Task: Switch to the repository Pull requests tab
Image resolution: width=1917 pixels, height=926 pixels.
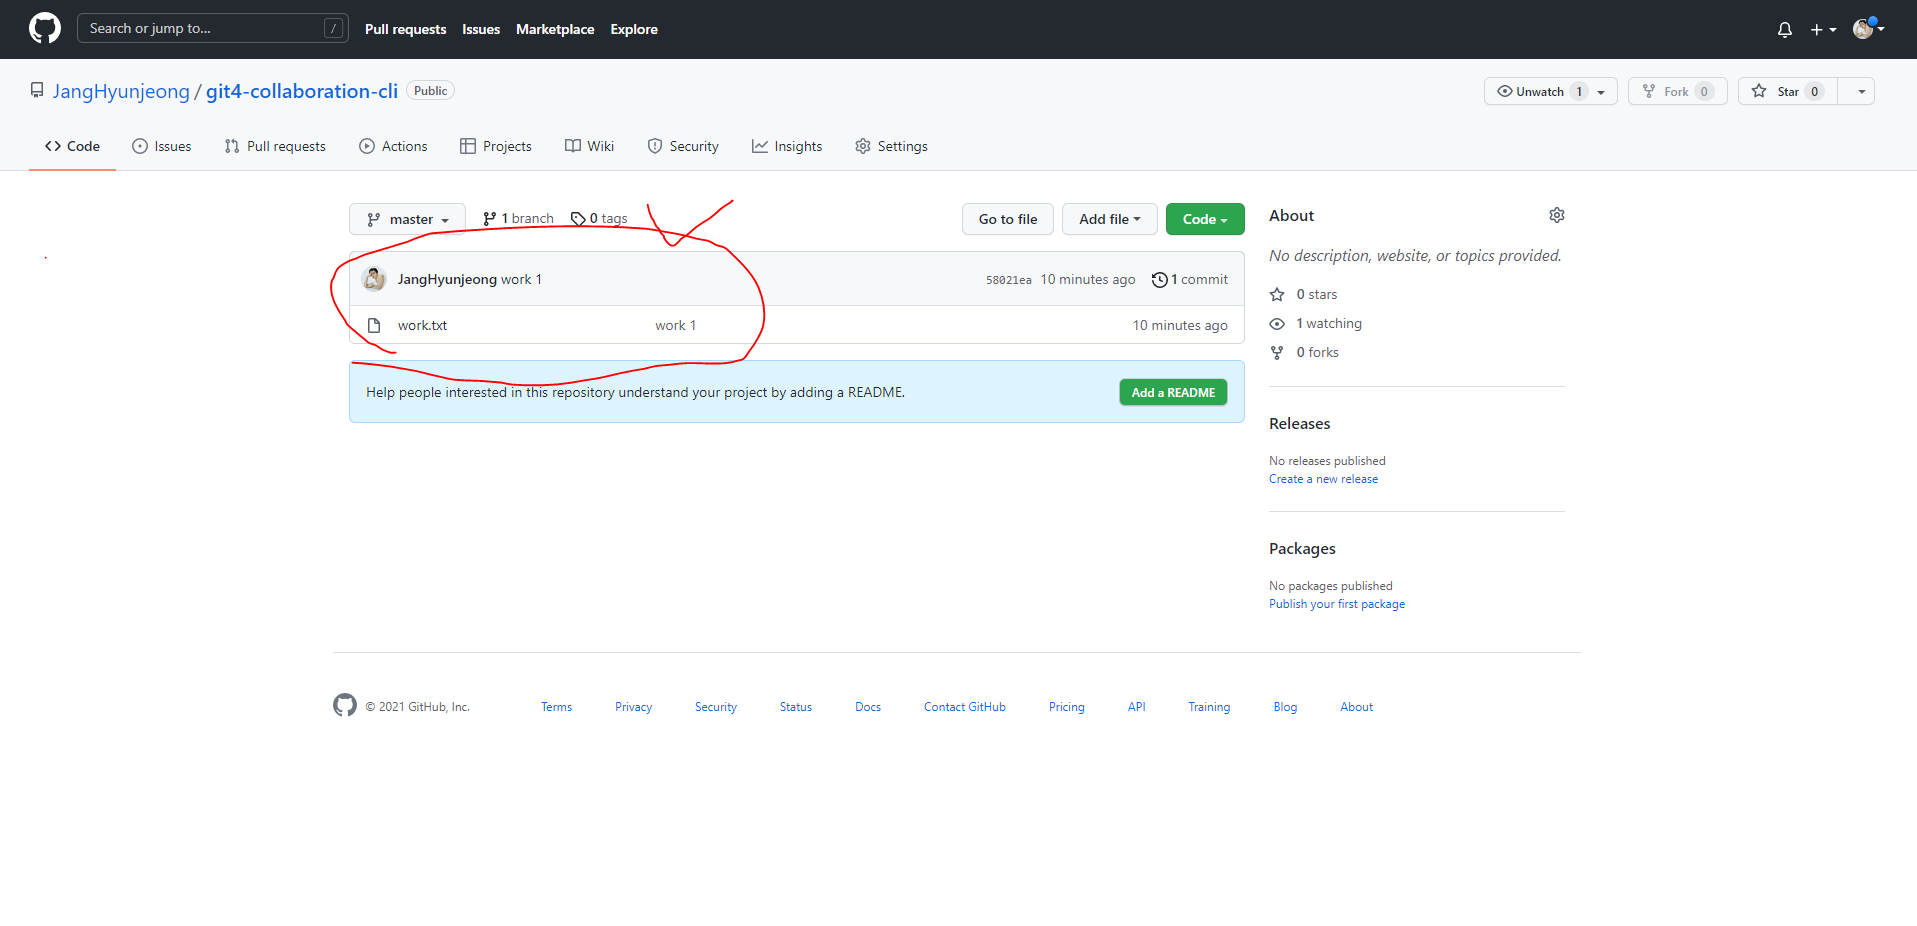Action: click(275, 146)
